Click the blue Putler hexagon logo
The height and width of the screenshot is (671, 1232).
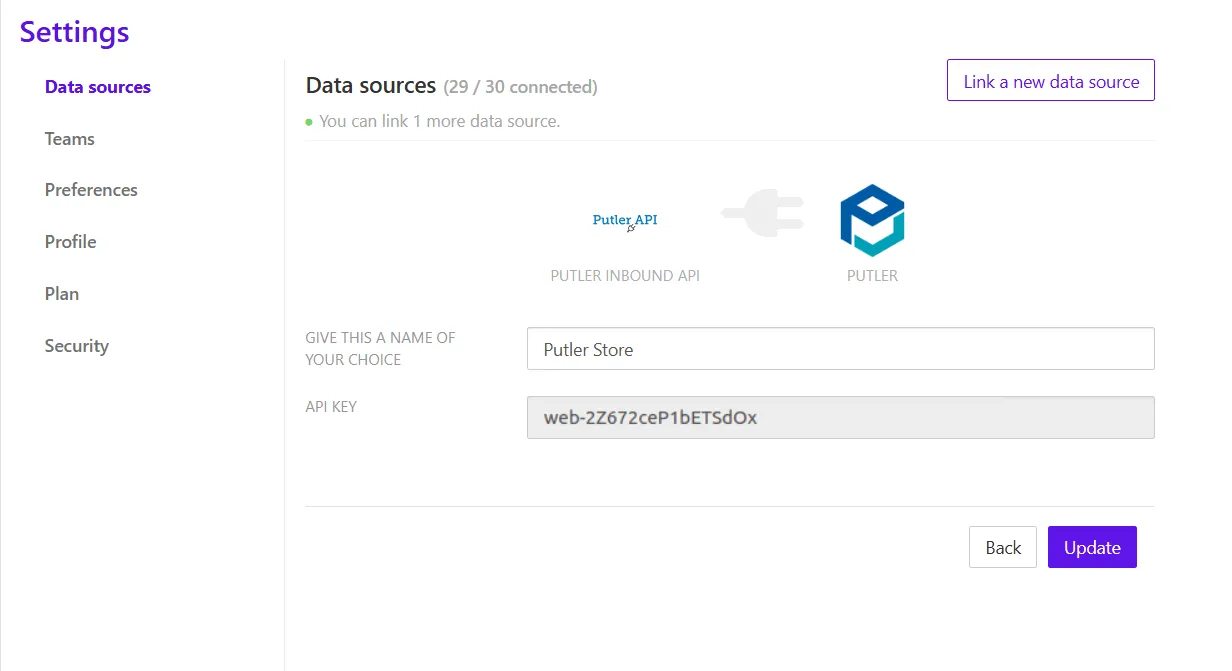click(872, 220)
